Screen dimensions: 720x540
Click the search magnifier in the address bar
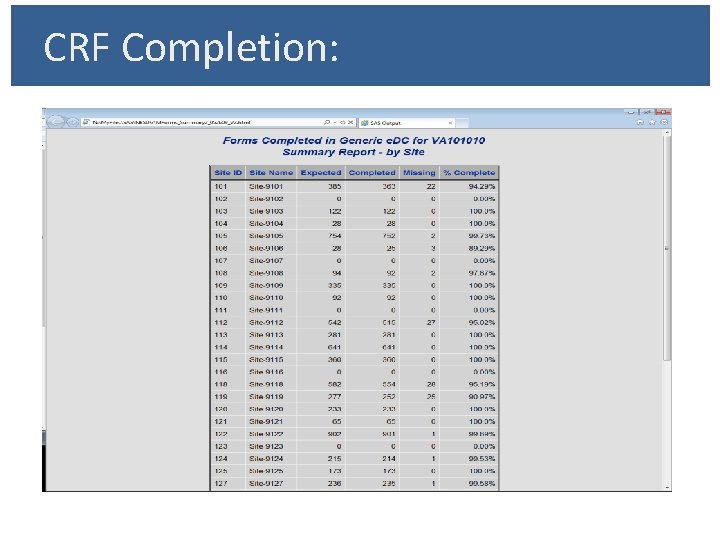pos(327,122)
